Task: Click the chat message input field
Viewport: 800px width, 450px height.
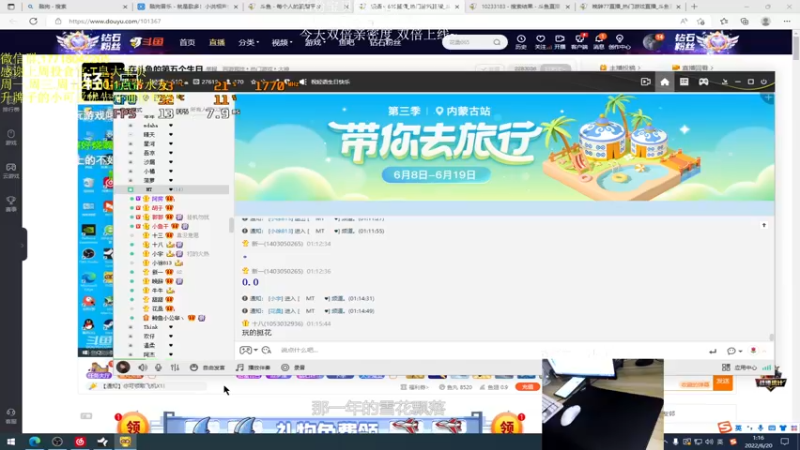Action: (x=490, y=350)
